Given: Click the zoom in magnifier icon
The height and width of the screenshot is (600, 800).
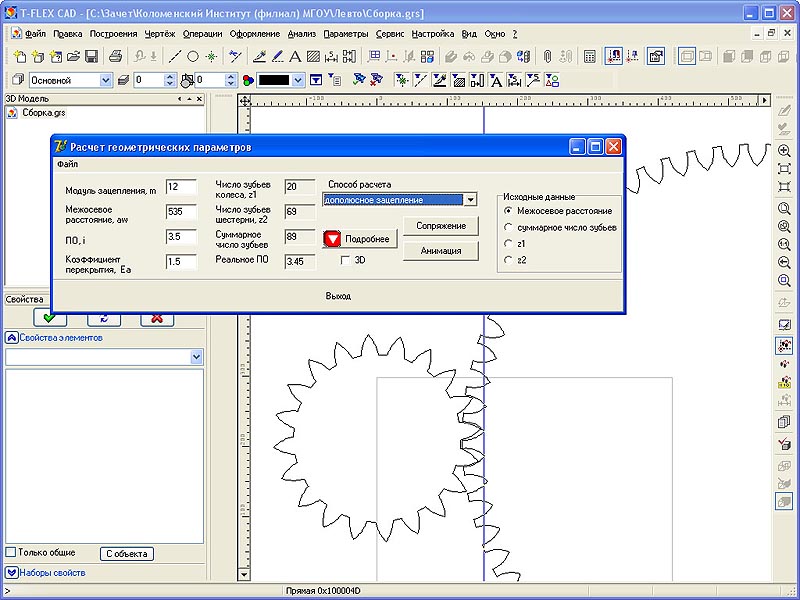Looking at the screenshot, I should pos(784,151).
